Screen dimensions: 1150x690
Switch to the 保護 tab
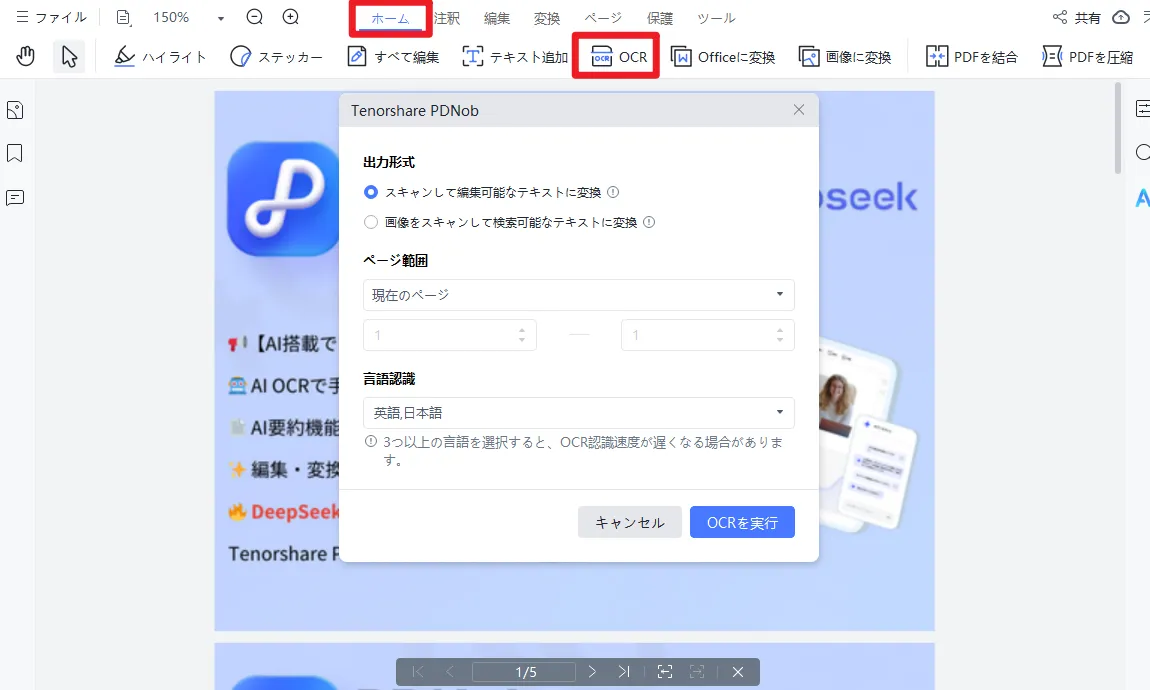point(659,18)
